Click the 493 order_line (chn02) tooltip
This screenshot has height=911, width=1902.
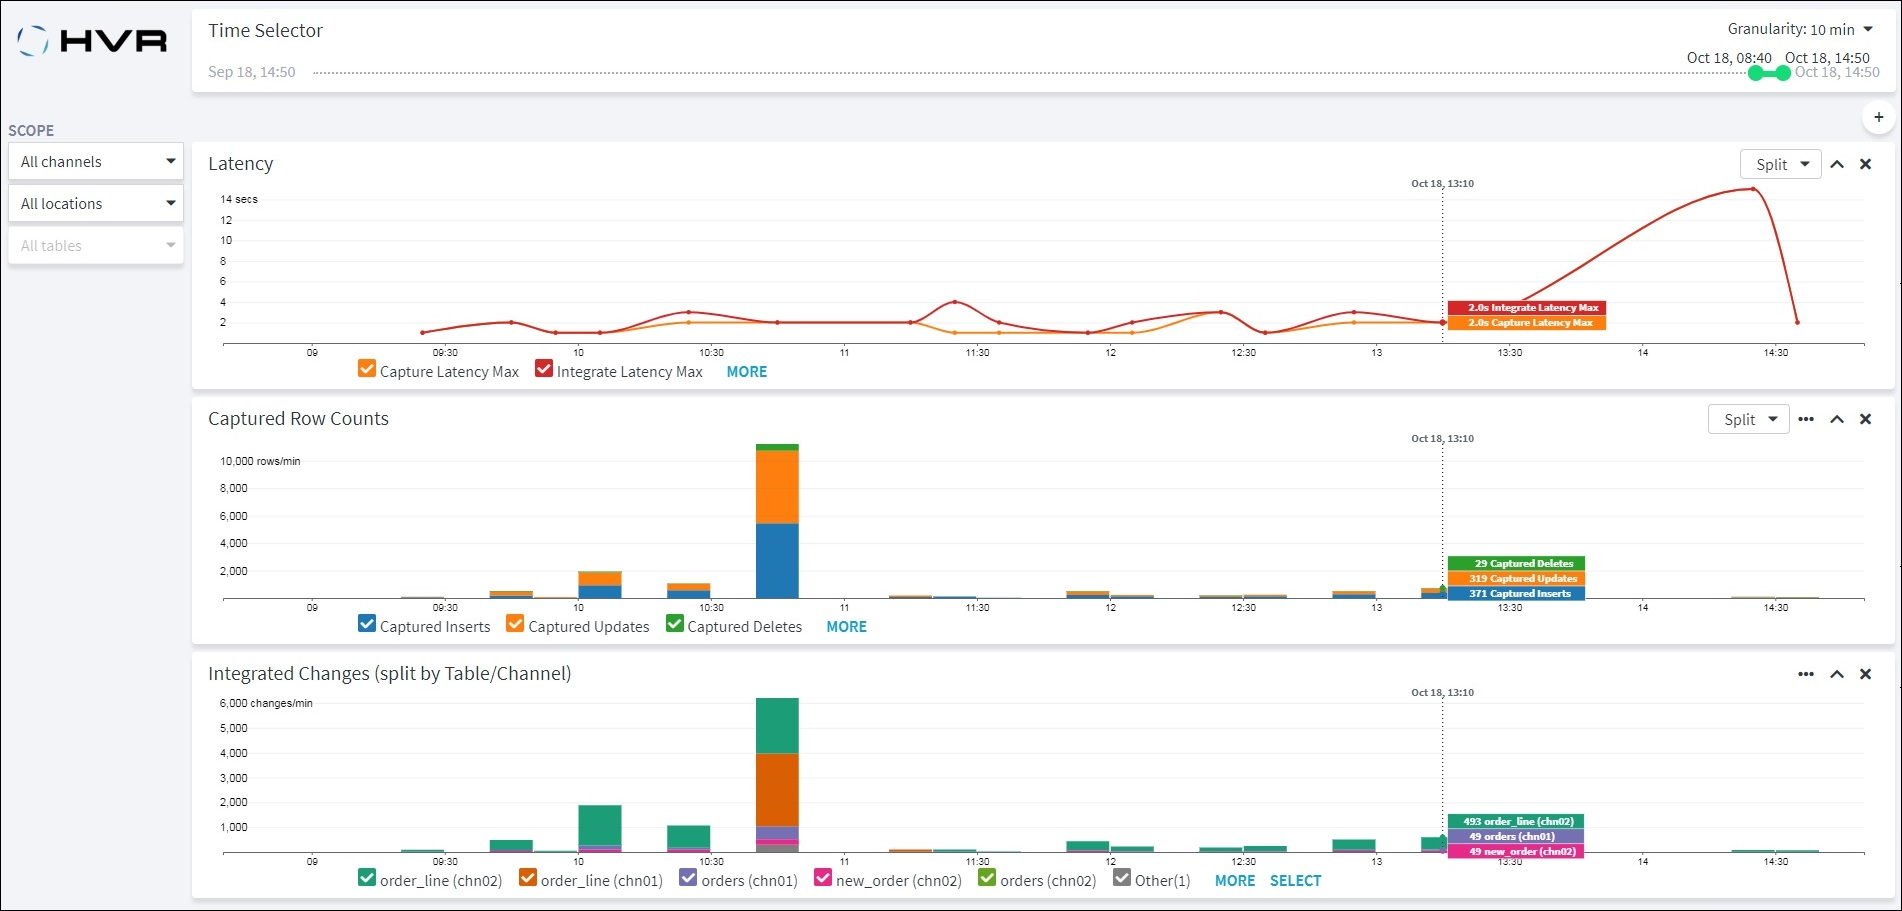1516,821
